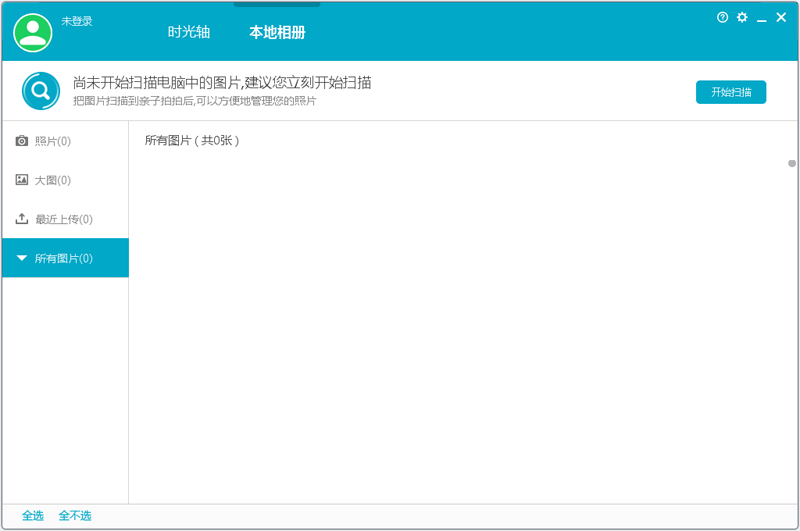Click the picture icon beside 大图
This screenshot has width=800, height=531.
pos(22,180)
